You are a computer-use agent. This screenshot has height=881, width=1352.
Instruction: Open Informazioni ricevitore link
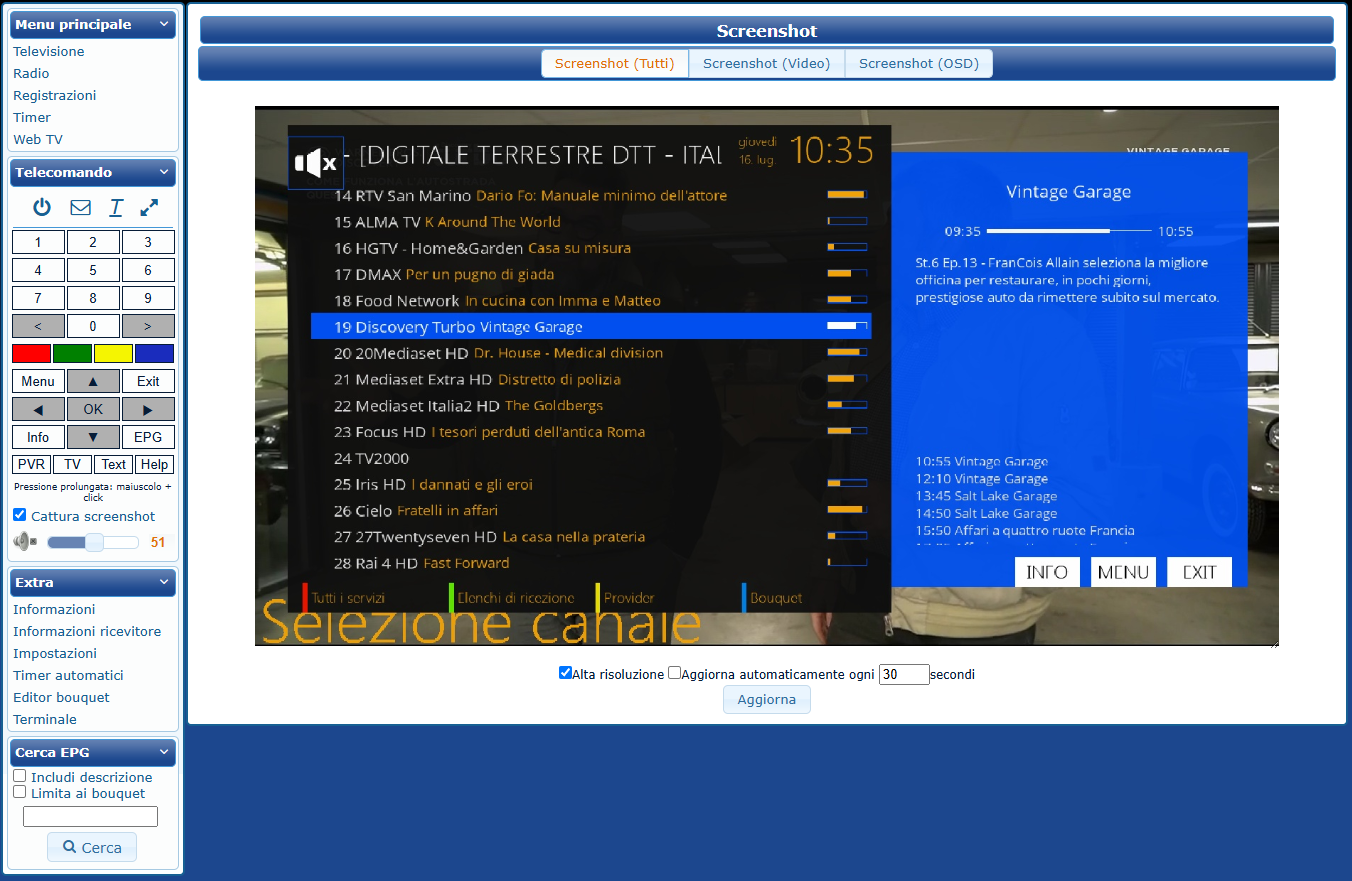pyautogui.click(x=87, y=631)
